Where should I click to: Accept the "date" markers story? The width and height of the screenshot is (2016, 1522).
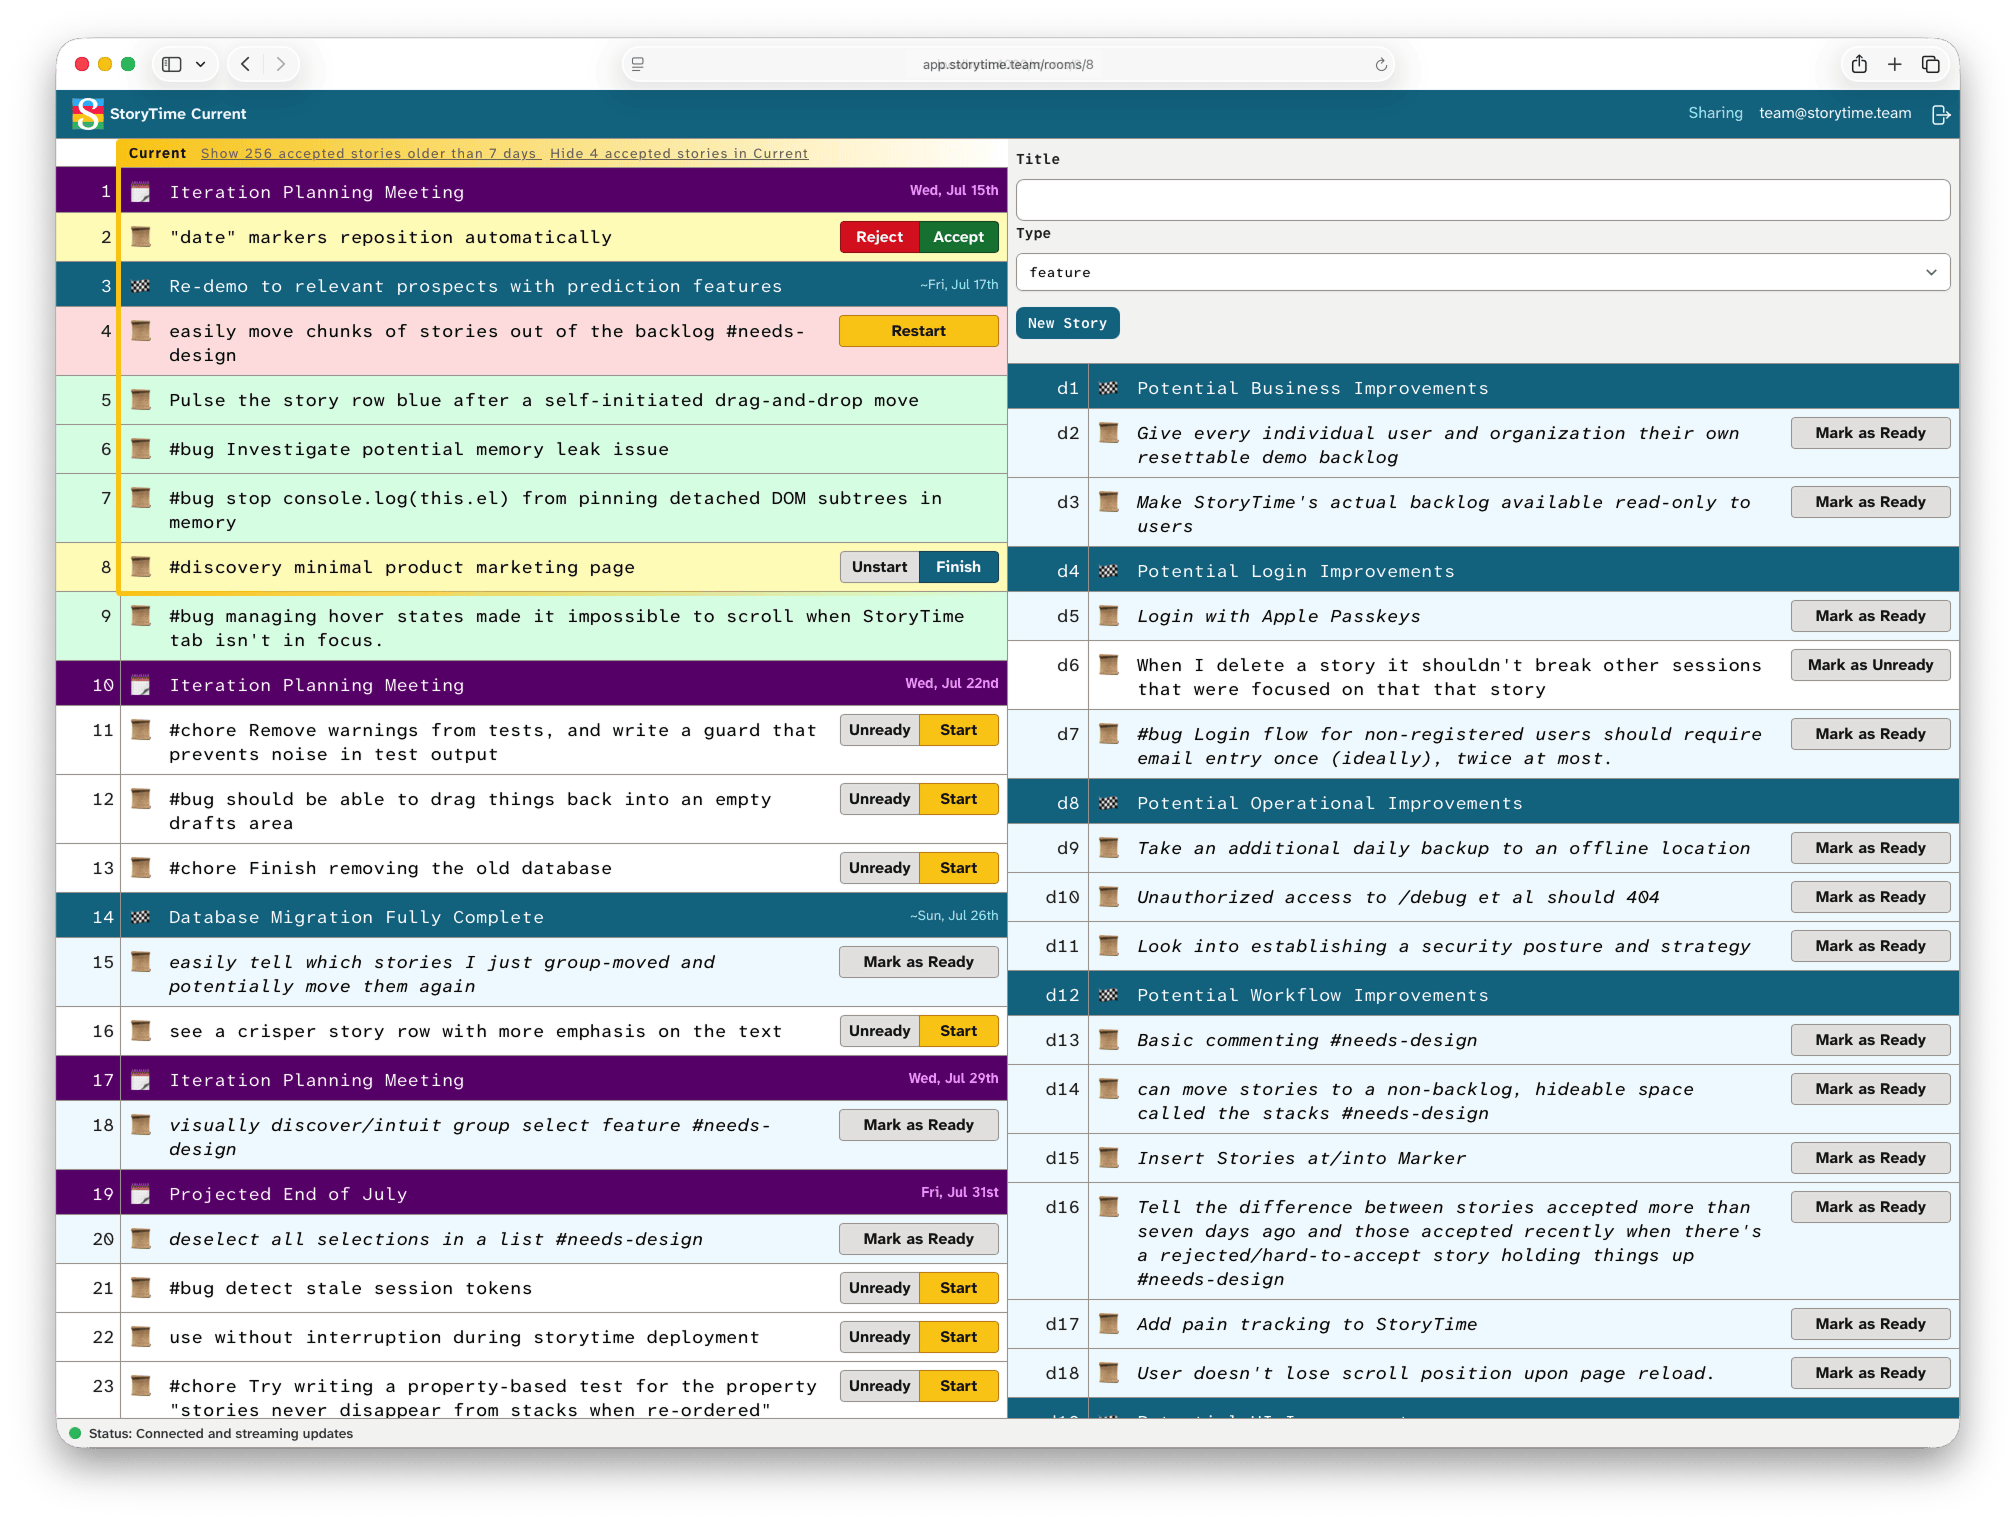click(958, 237)
